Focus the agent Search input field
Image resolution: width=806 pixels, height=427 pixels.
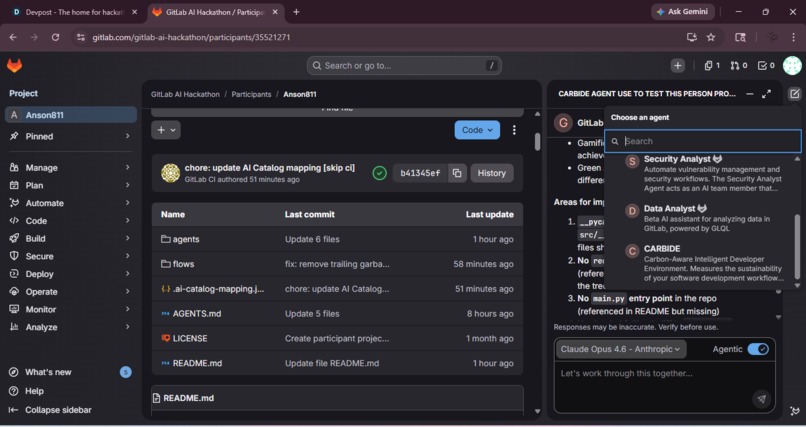(x=703, y=141)
